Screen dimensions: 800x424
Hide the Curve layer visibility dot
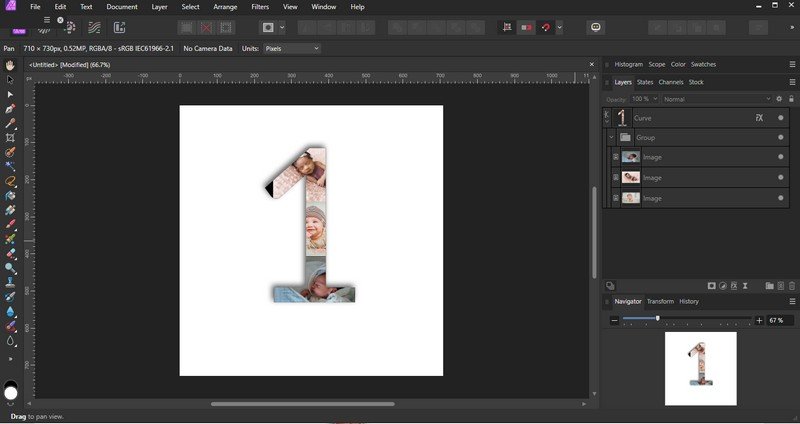coord(781,118)
